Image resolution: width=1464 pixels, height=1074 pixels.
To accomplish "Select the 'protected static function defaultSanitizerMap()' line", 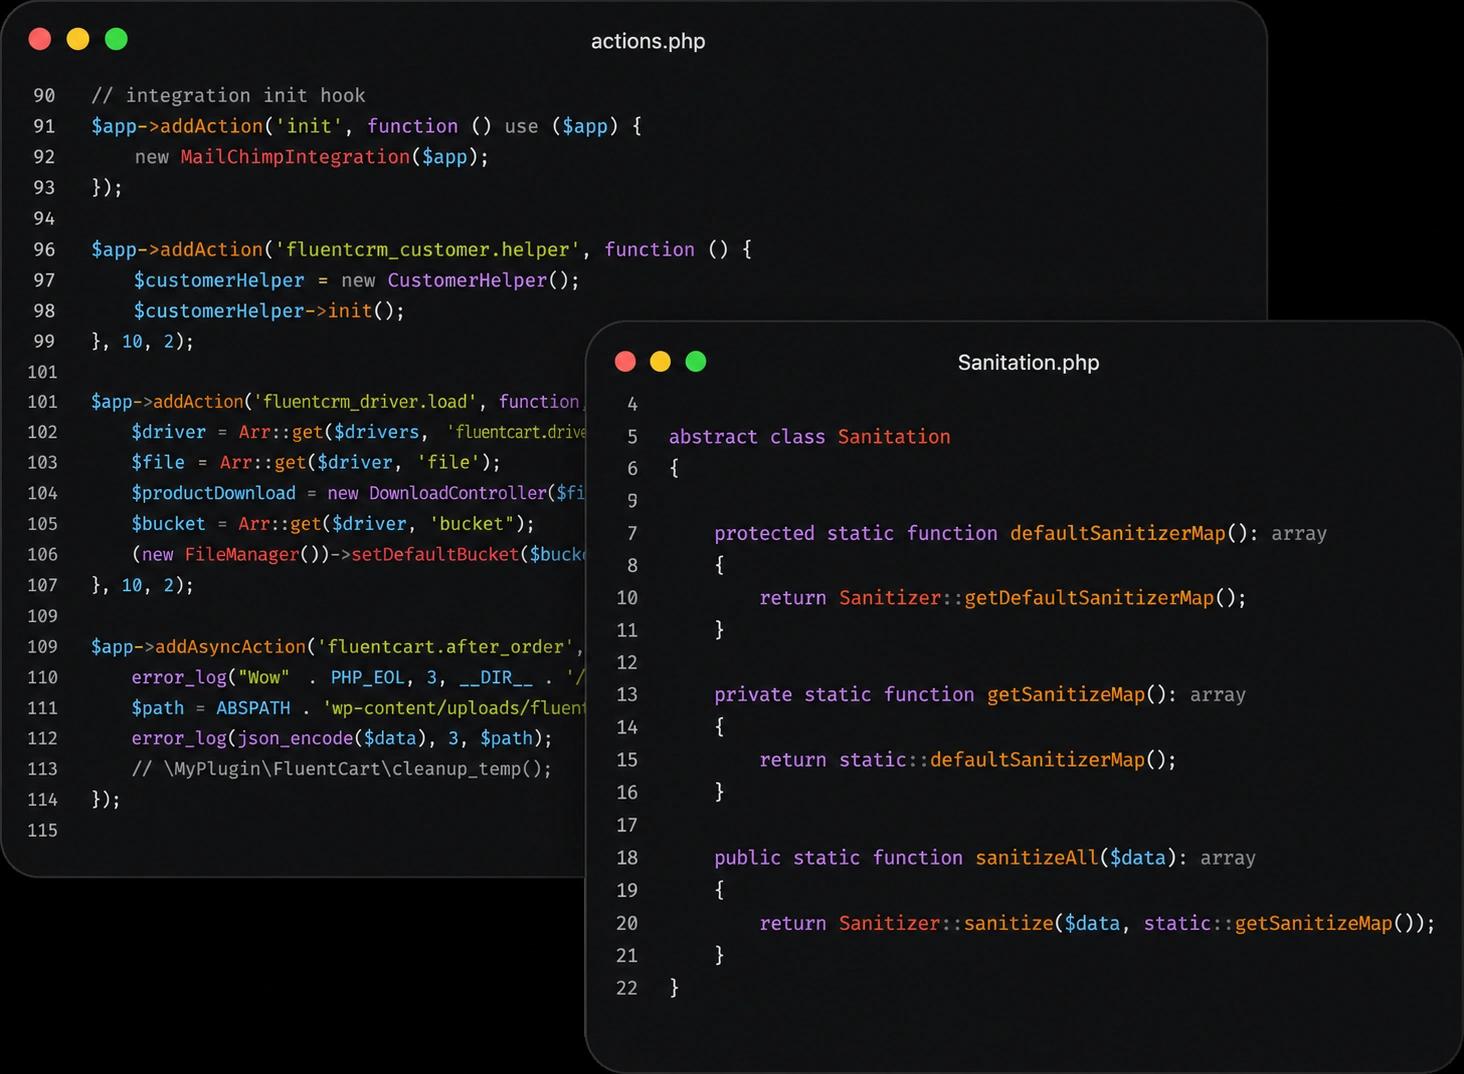I will (x=1020, y=533).
